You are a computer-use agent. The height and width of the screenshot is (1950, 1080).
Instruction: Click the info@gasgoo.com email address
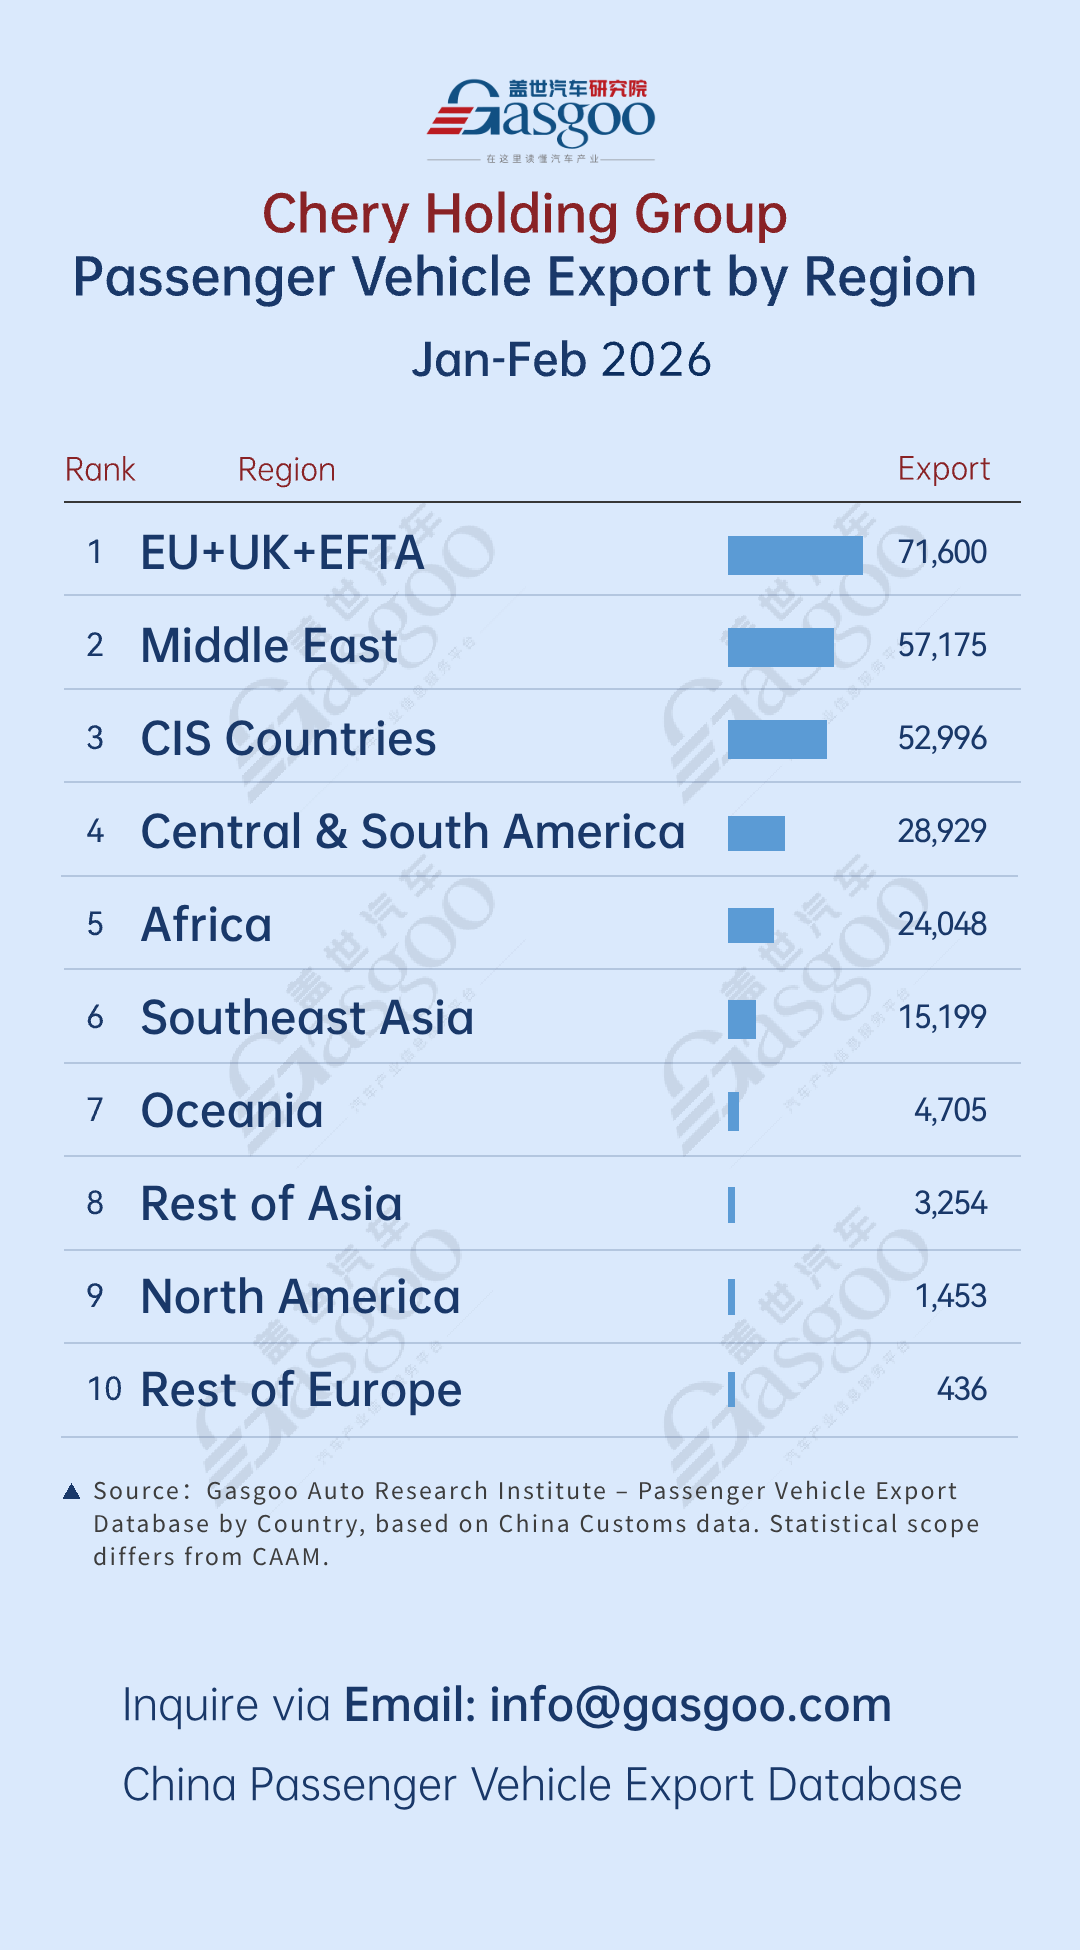690,1705
